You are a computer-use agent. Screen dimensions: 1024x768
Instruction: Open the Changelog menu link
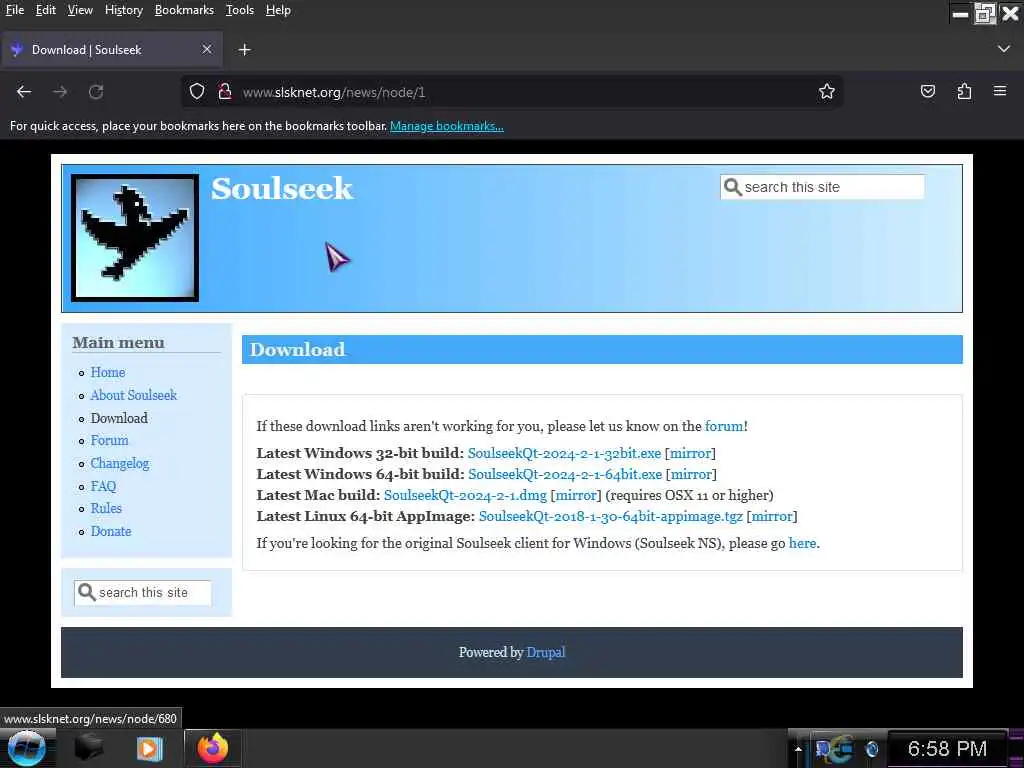coord(120,463)
